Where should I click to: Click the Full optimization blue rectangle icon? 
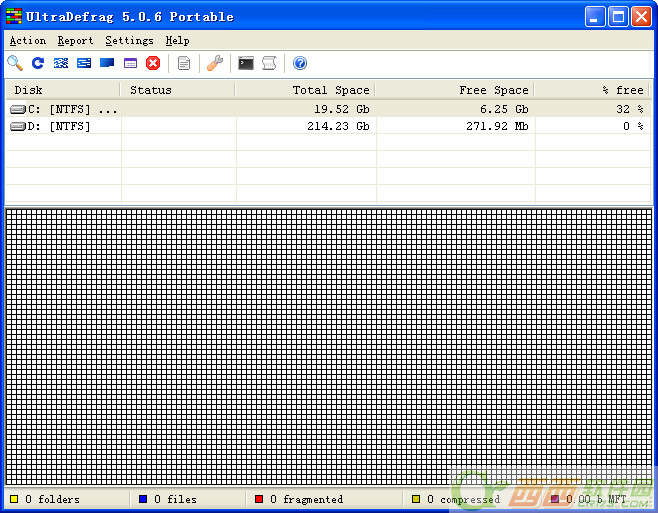pos(107,63)
